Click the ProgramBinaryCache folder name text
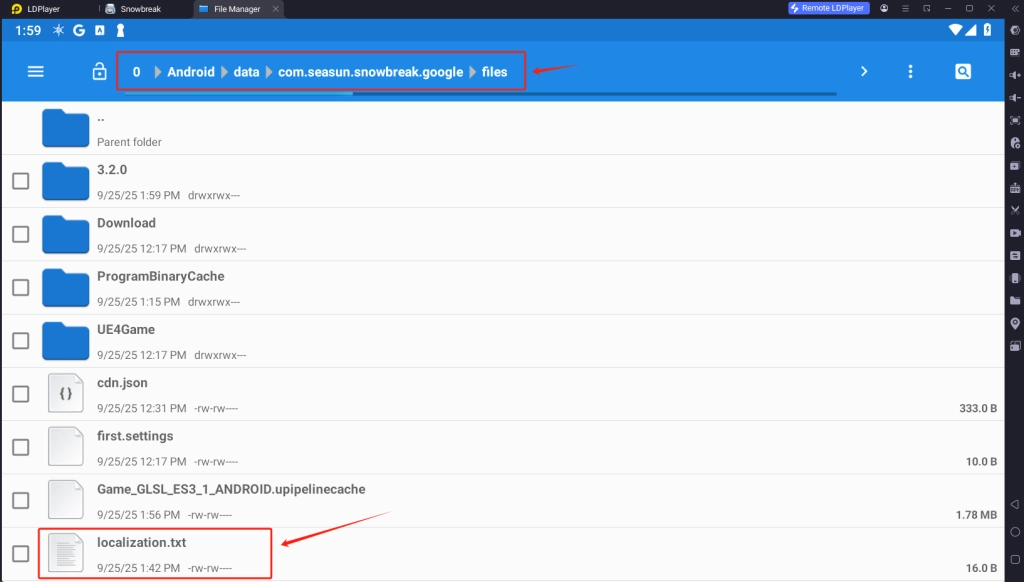The height and width of the screenshot is (582, 1024). 161,276
